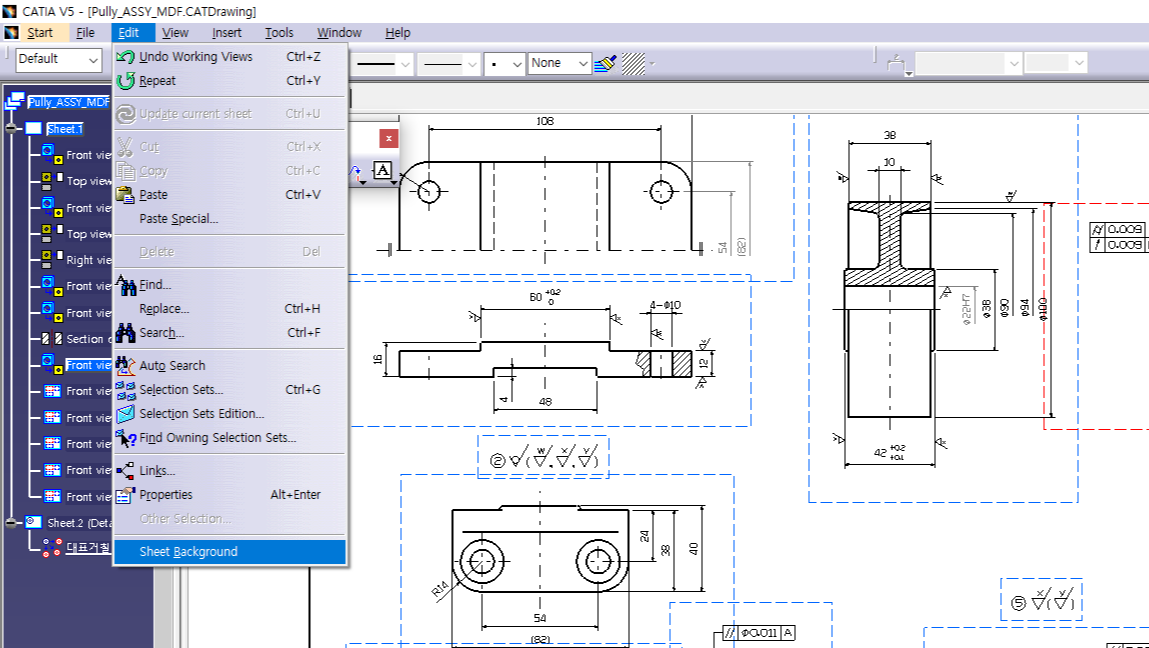Click the 108 dimension value in drawing
Viewport: 1149px width, 648px height.
[x=545, y=121]
